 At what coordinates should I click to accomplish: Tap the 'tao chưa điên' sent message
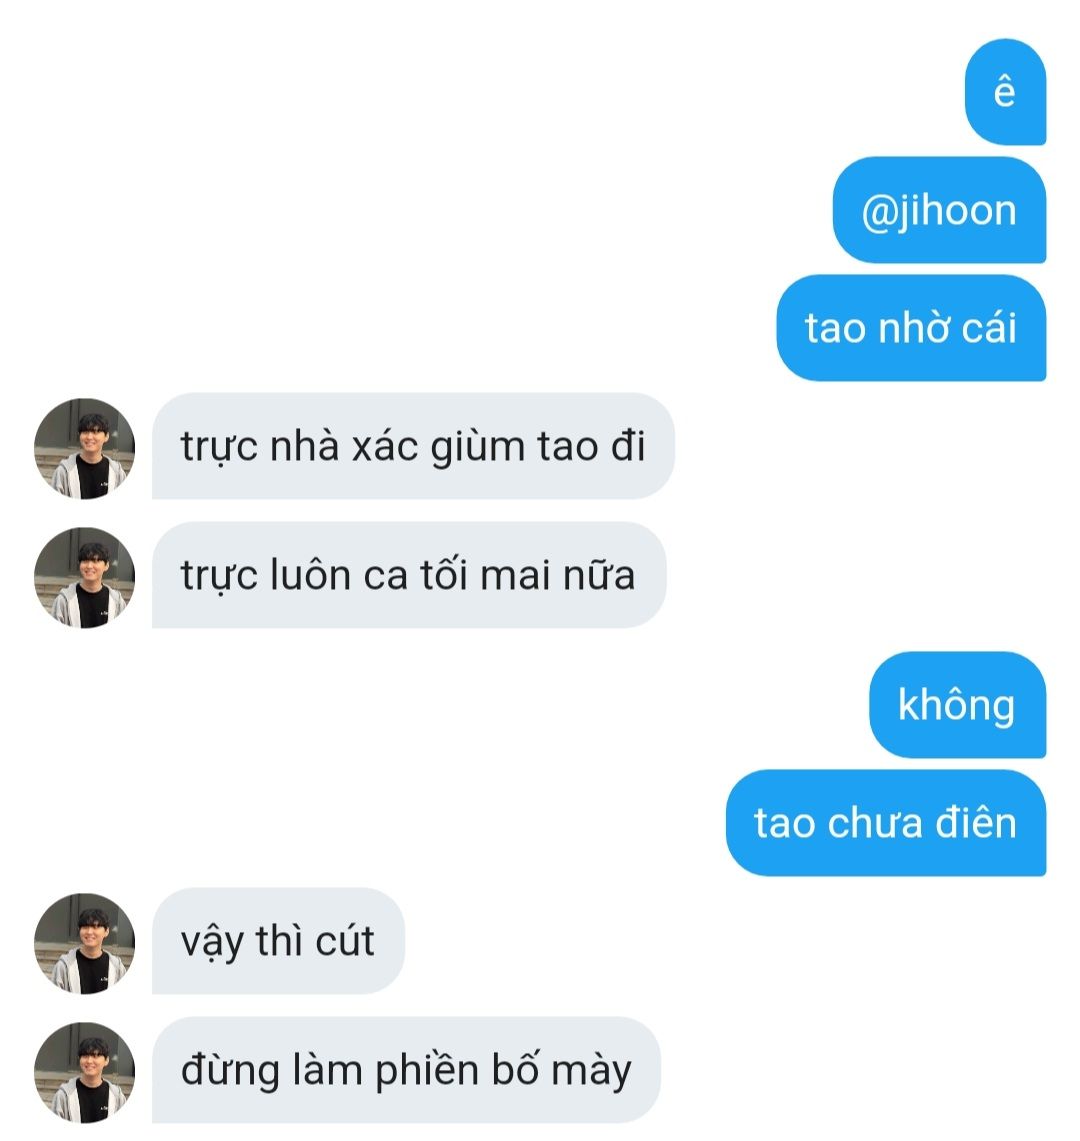[x=886, y=823]
